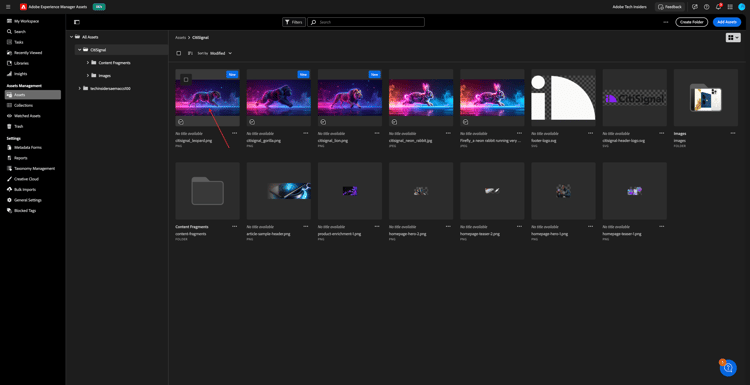Click the magnifier icon in the search bar

coord(313,22)
